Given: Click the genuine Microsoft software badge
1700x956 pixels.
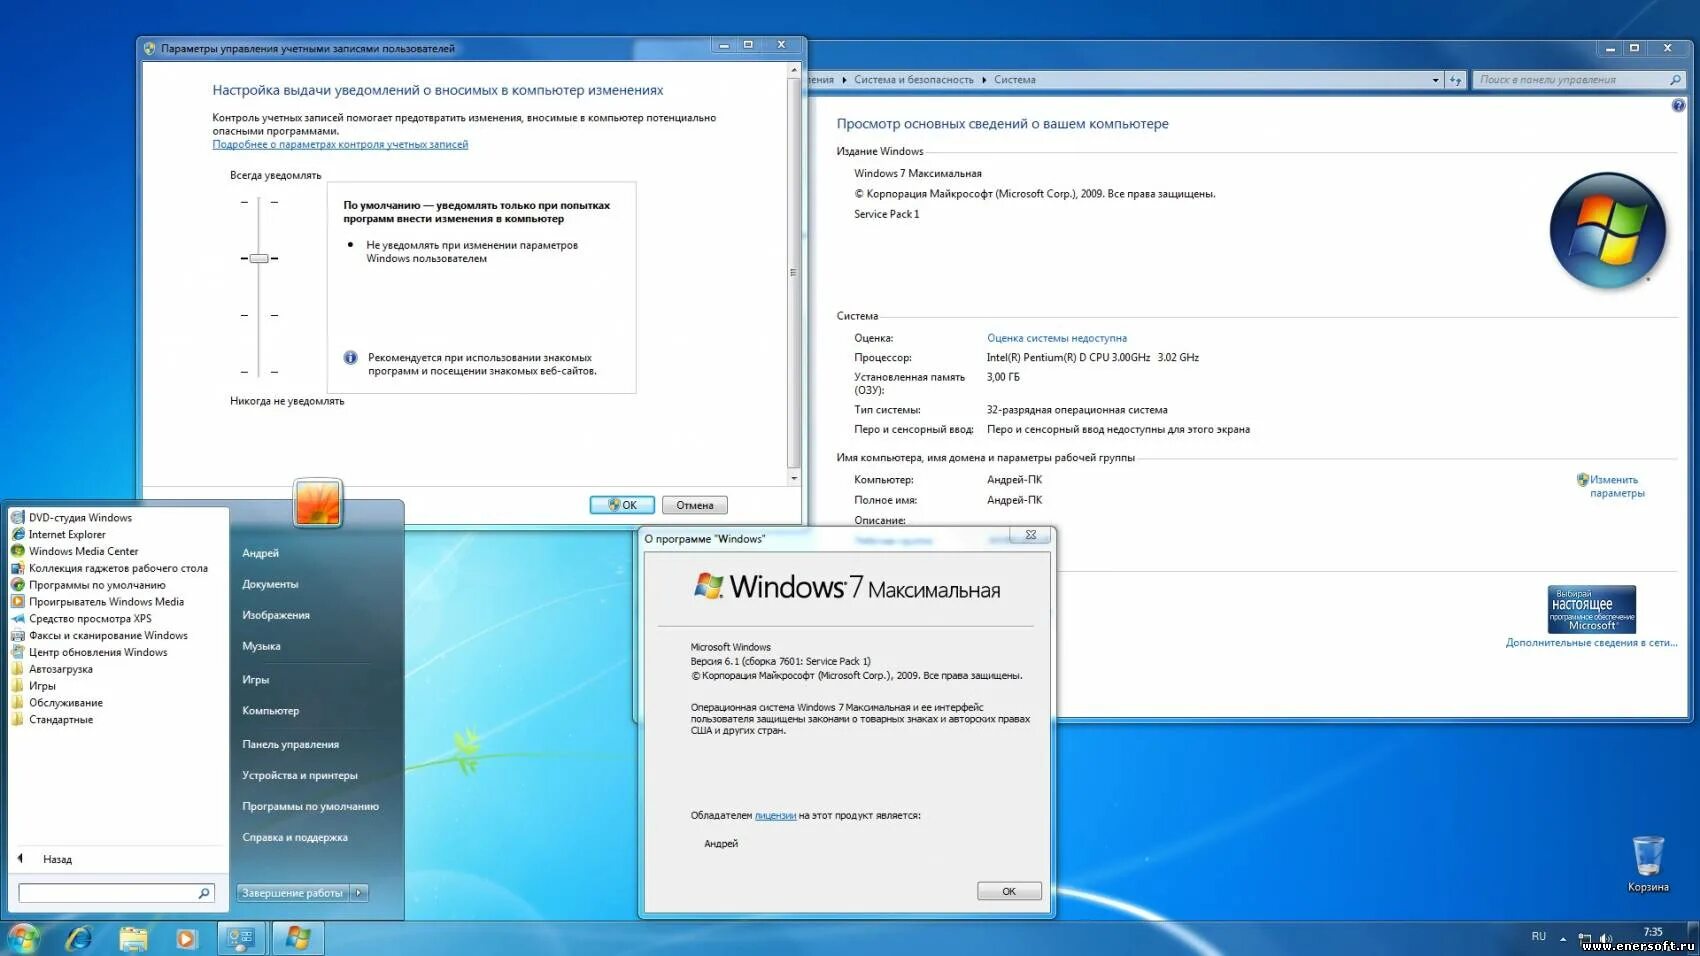Looking at the screenshot, I should 1592,609.
